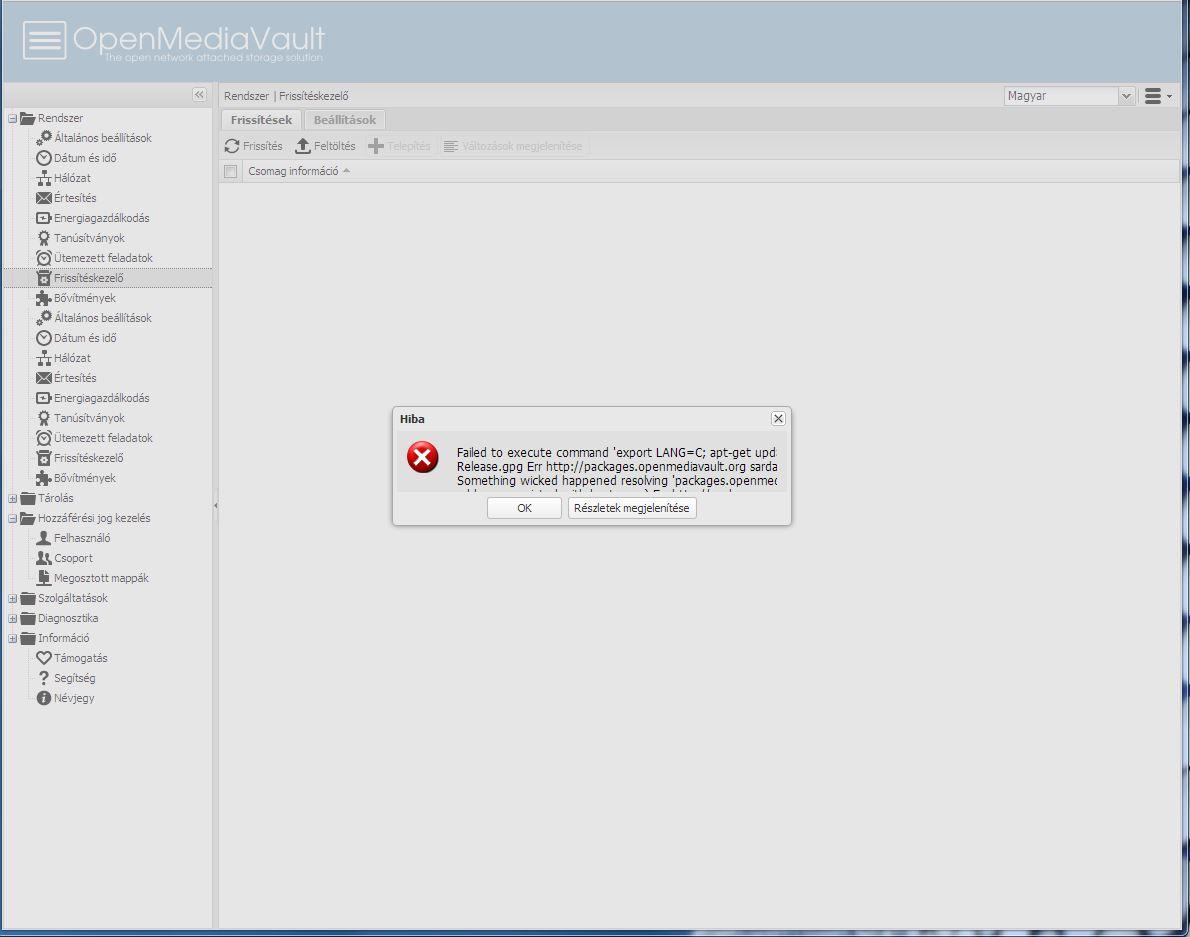Click Változások megjelenítése toolbar button
Screen dimensions: 1190x937
[513, 146]
